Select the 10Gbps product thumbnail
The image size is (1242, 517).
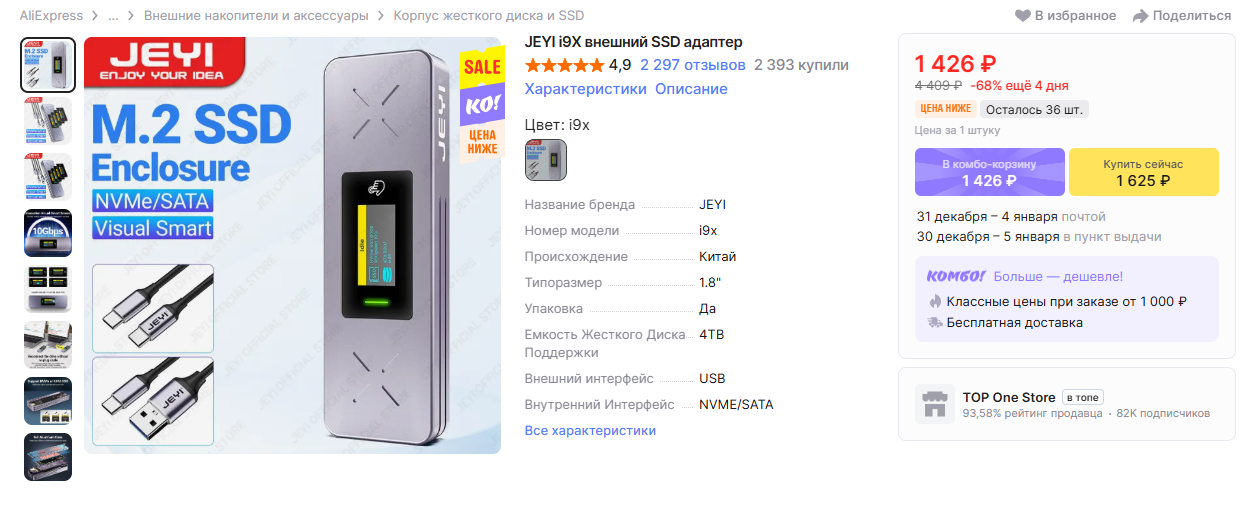click(x=48, y=233)
